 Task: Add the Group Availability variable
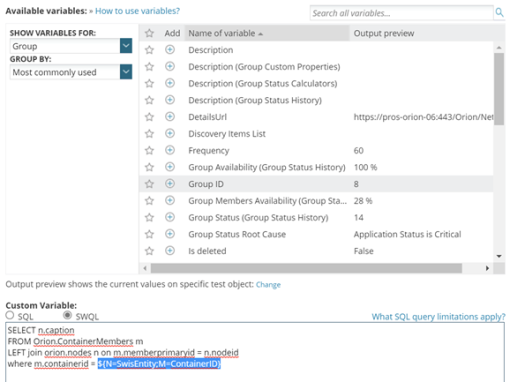[x=170, y=167]
